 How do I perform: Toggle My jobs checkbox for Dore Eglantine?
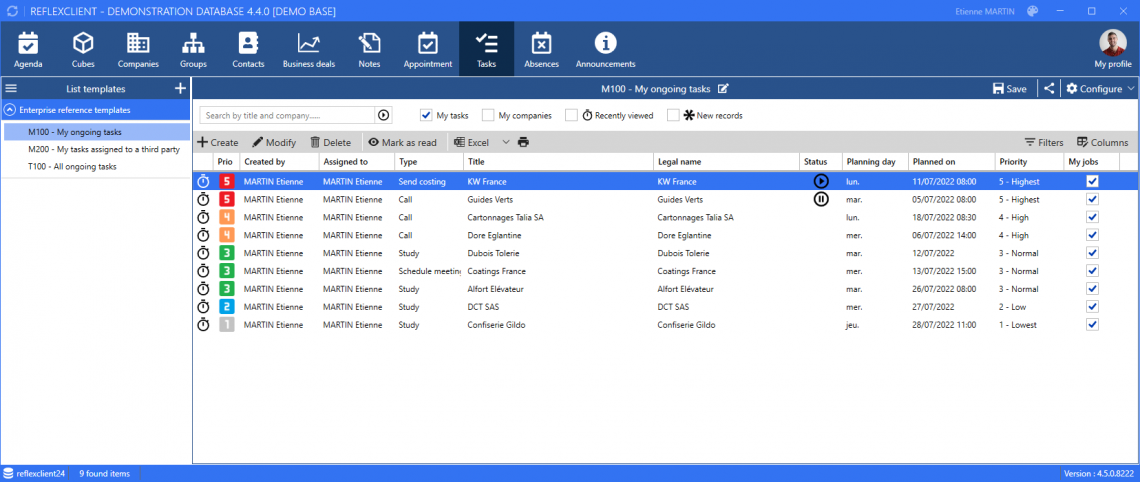point(1092,235)
